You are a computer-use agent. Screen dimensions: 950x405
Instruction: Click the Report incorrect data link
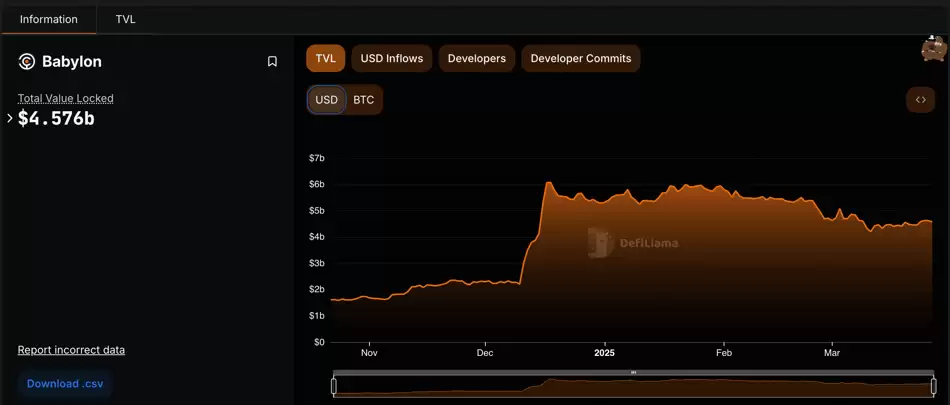pos(71,350)
